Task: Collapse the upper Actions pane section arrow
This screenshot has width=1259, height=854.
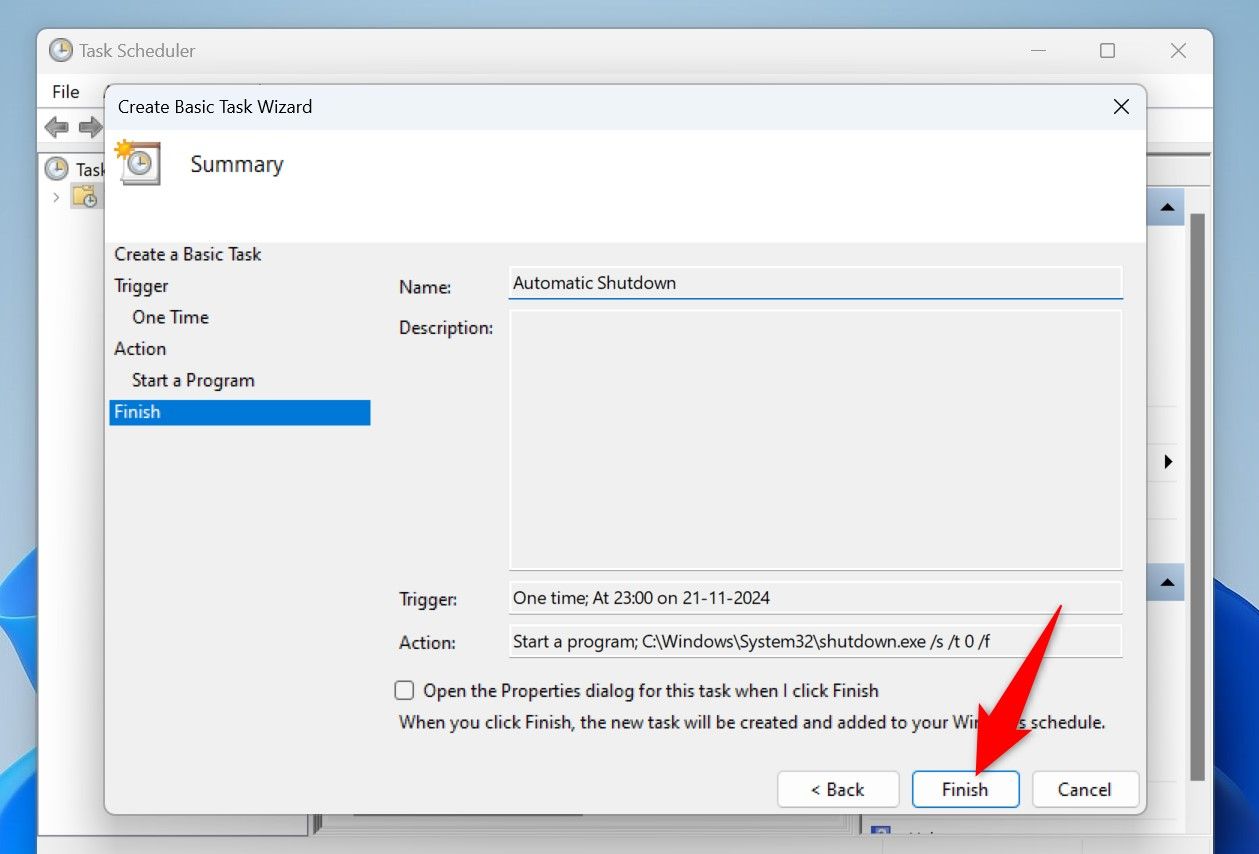Action: [1166, 208]
